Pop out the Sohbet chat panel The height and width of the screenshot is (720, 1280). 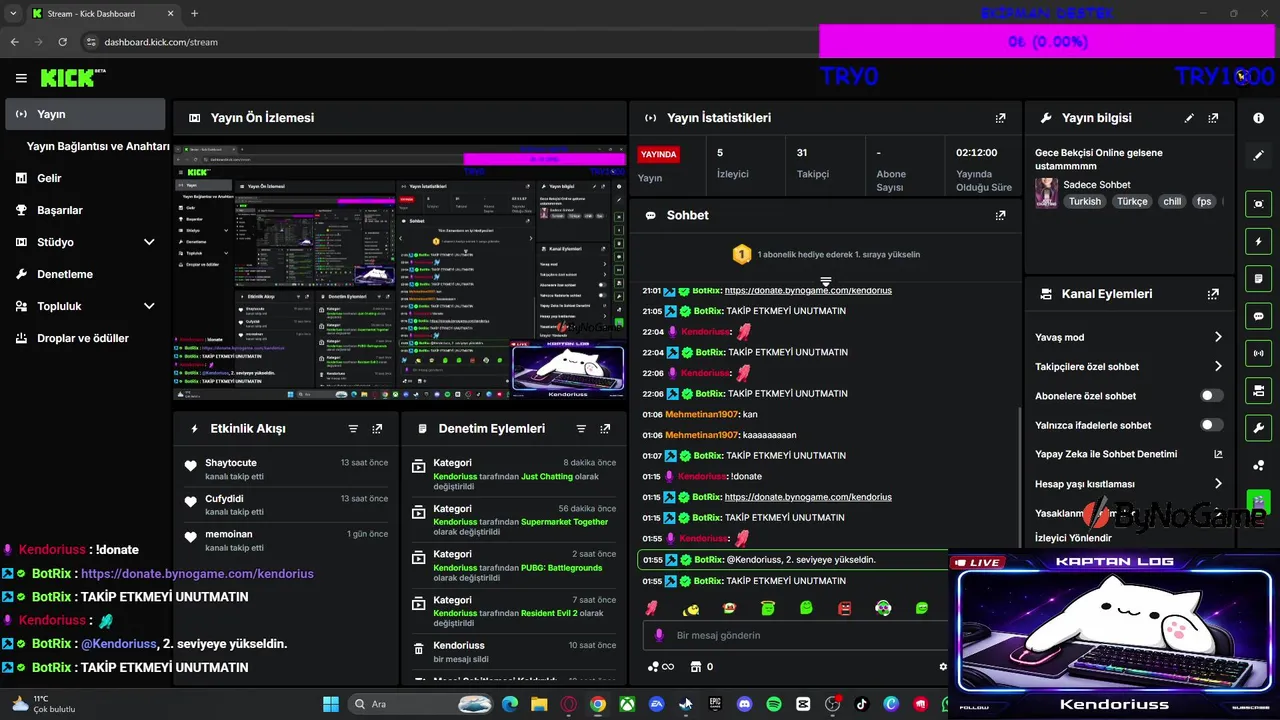1000,215
